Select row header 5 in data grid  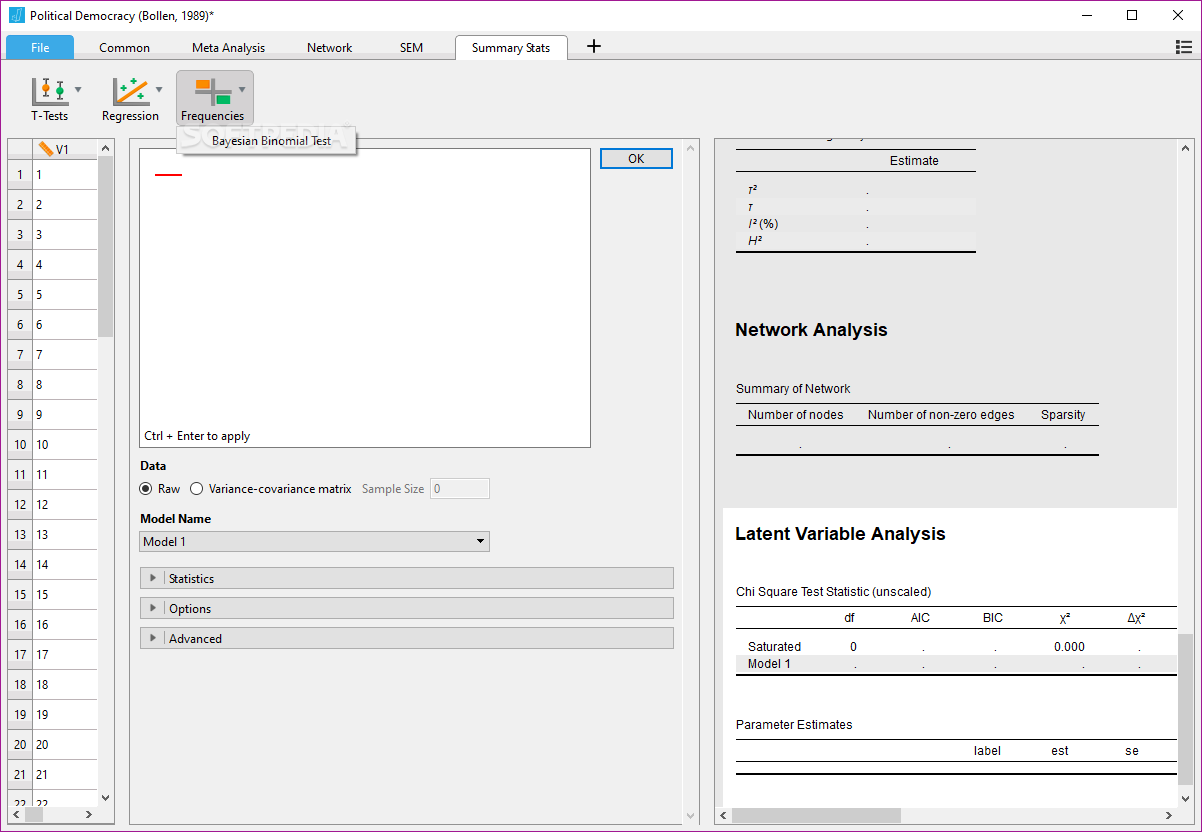20,295
